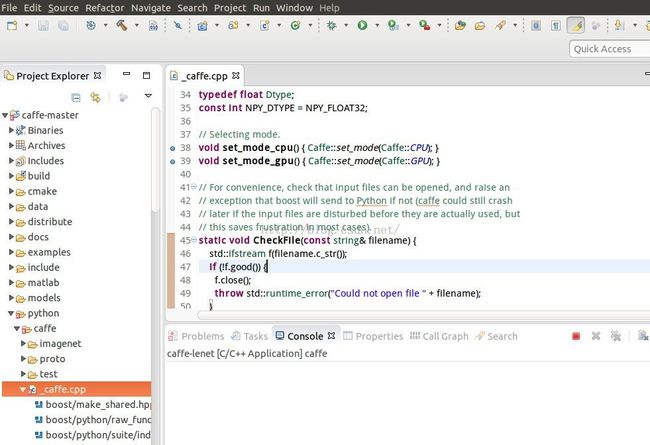Image resolution: width=650 pixels, height=445 pixels.
Task: Open the Window menu
Action: (x=294, y=7)
